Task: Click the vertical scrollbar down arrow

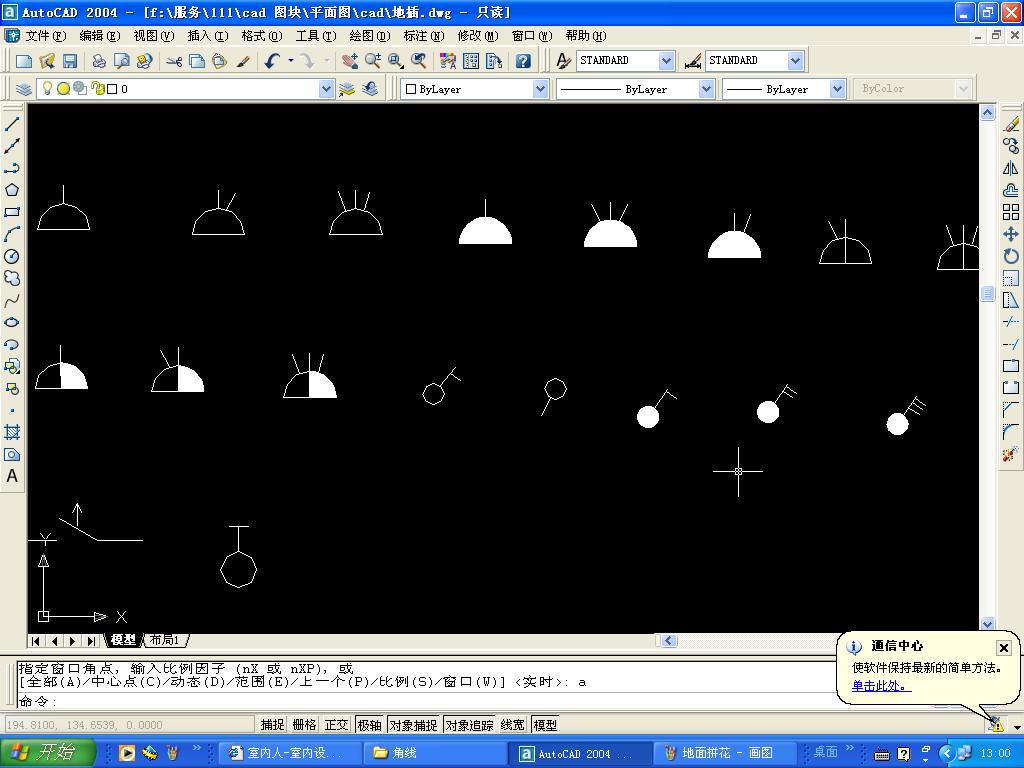Action: 987,624
